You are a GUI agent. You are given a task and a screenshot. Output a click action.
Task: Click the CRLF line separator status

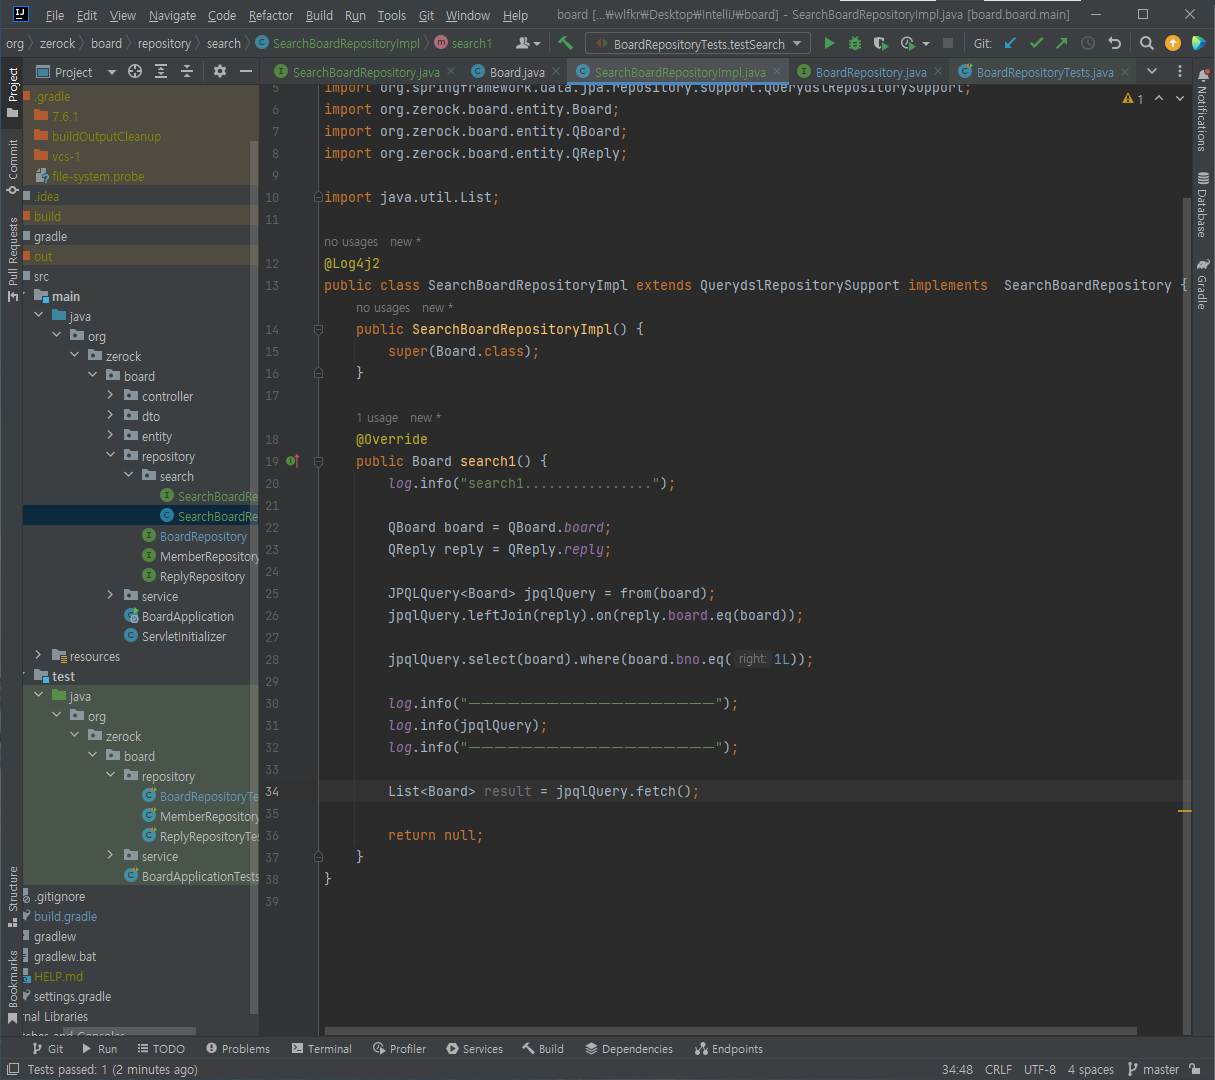(x=998, y=1069)
